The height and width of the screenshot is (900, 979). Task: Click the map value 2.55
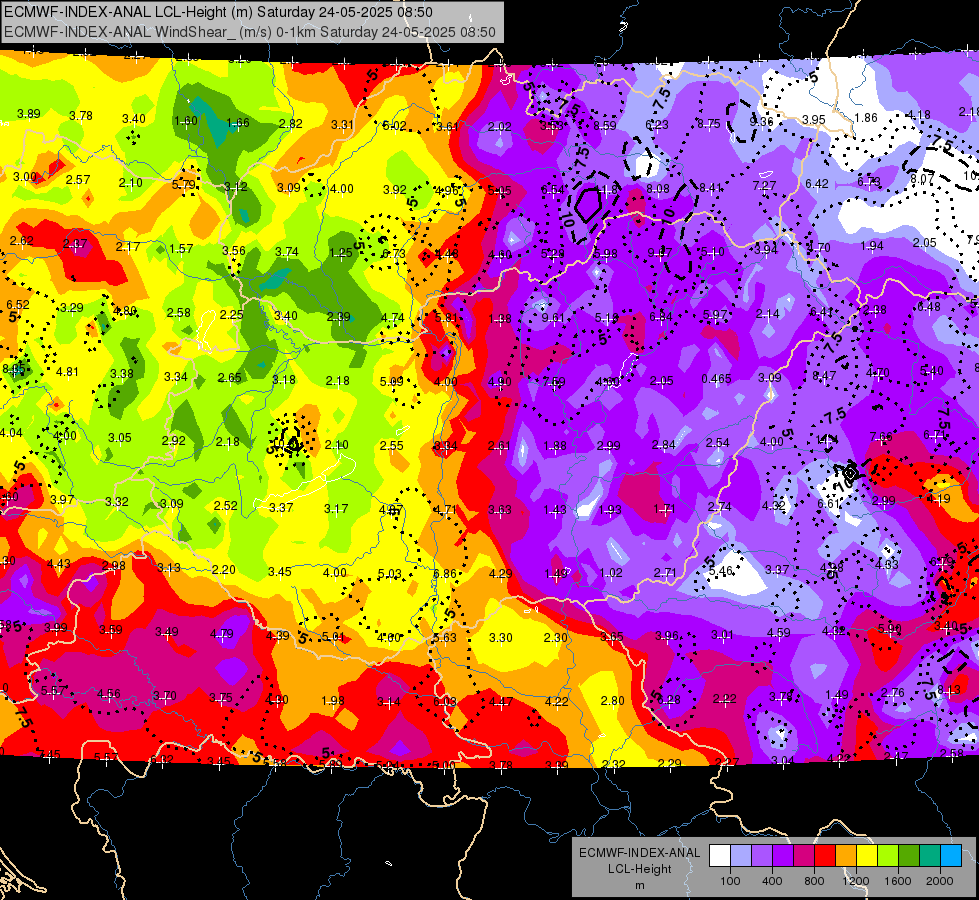pos(391,445)
